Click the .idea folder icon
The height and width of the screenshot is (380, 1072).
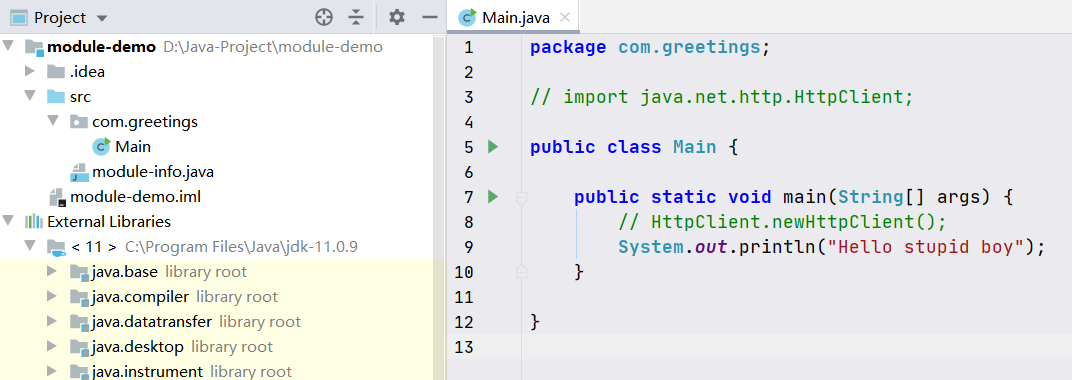click(x=56, y=71)
